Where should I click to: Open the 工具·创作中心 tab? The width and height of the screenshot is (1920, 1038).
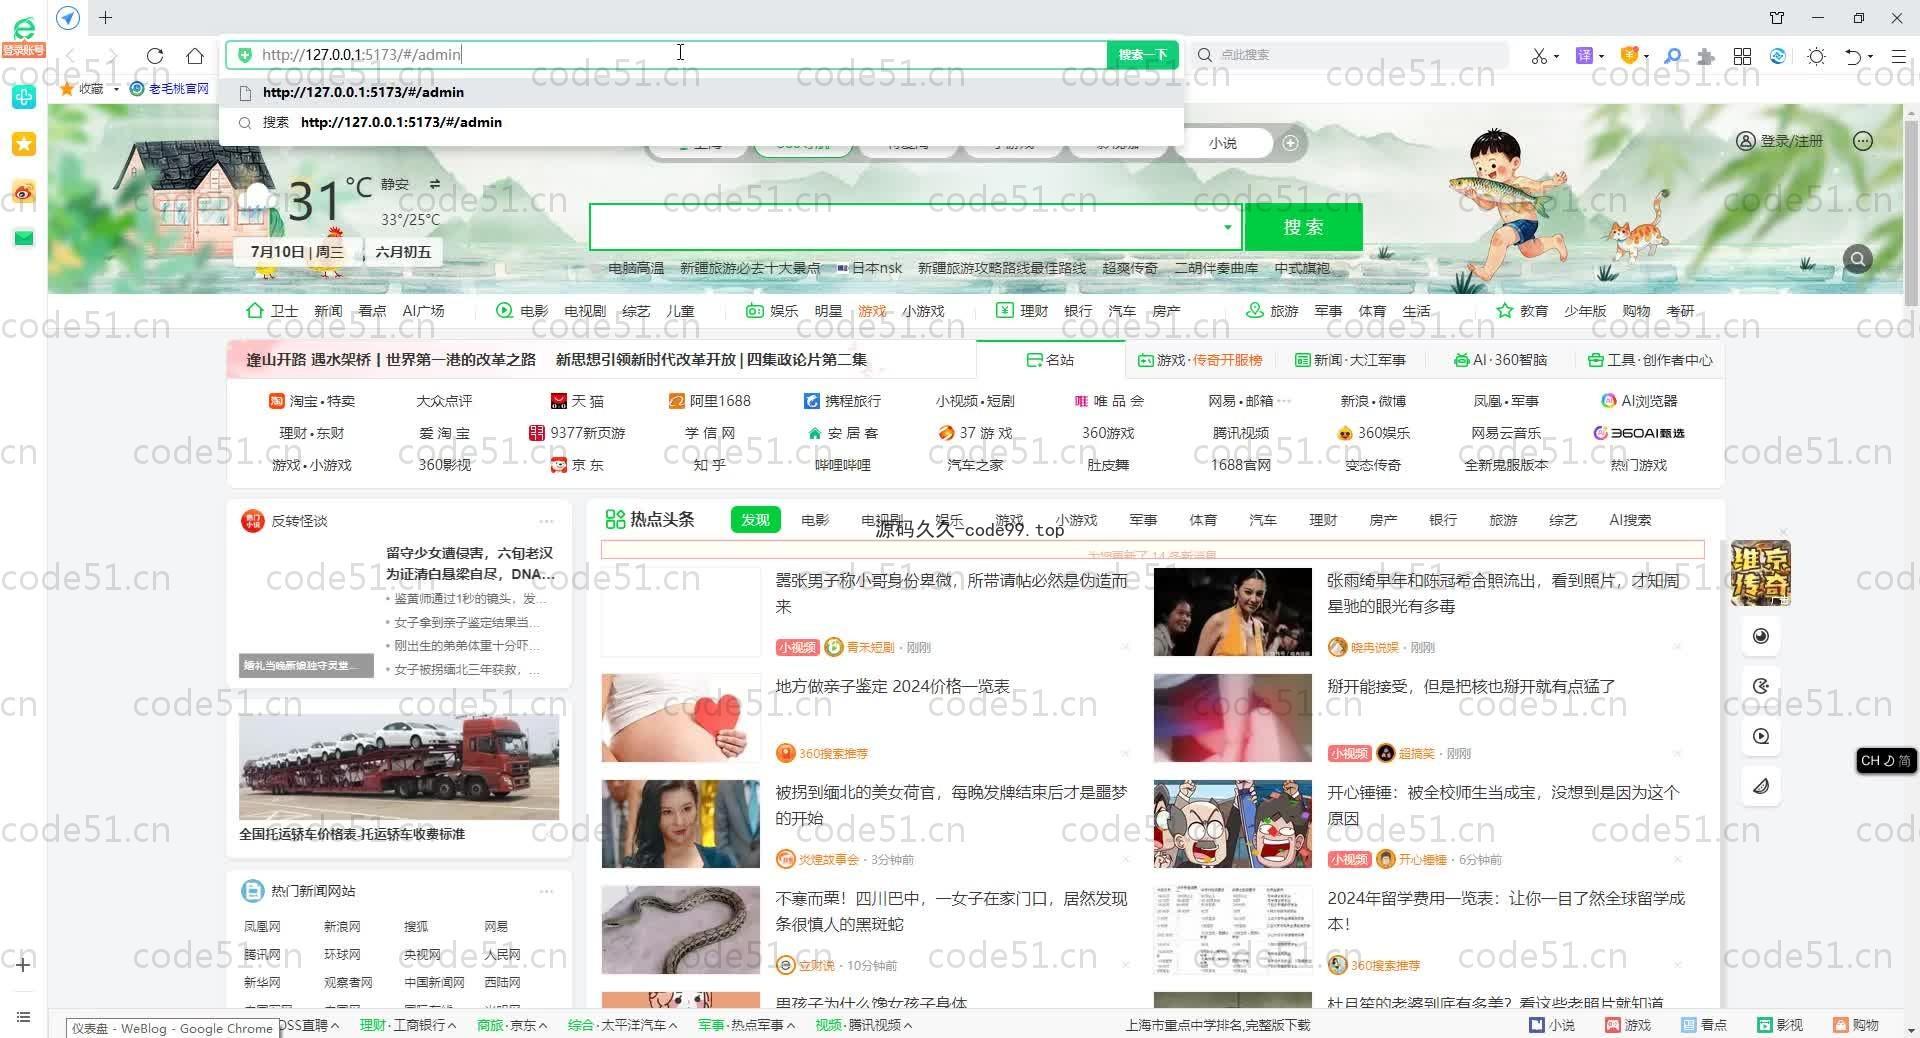(x=1650, y=360)
